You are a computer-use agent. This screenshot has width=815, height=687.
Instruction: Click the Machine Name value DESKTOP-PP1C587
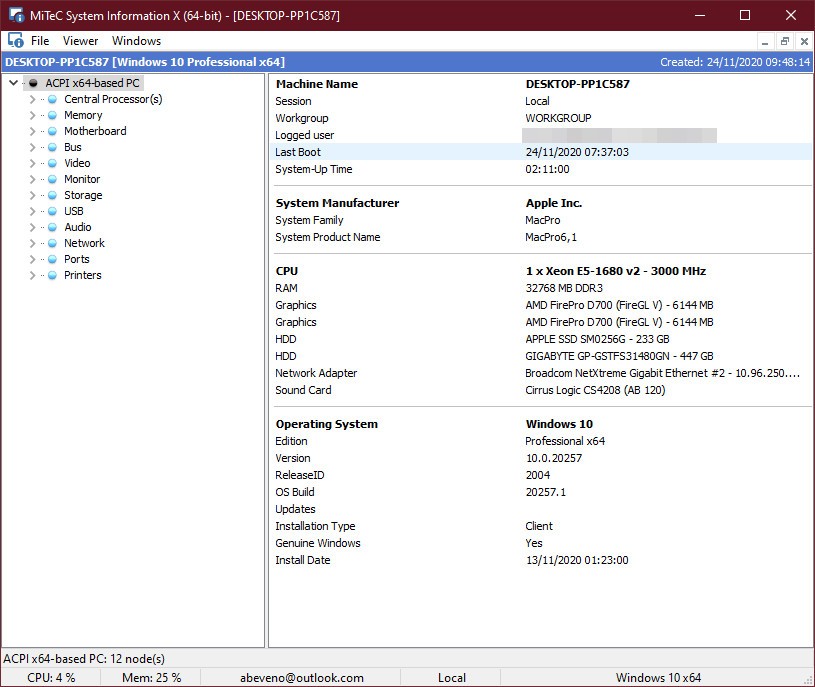coord(577,84)
